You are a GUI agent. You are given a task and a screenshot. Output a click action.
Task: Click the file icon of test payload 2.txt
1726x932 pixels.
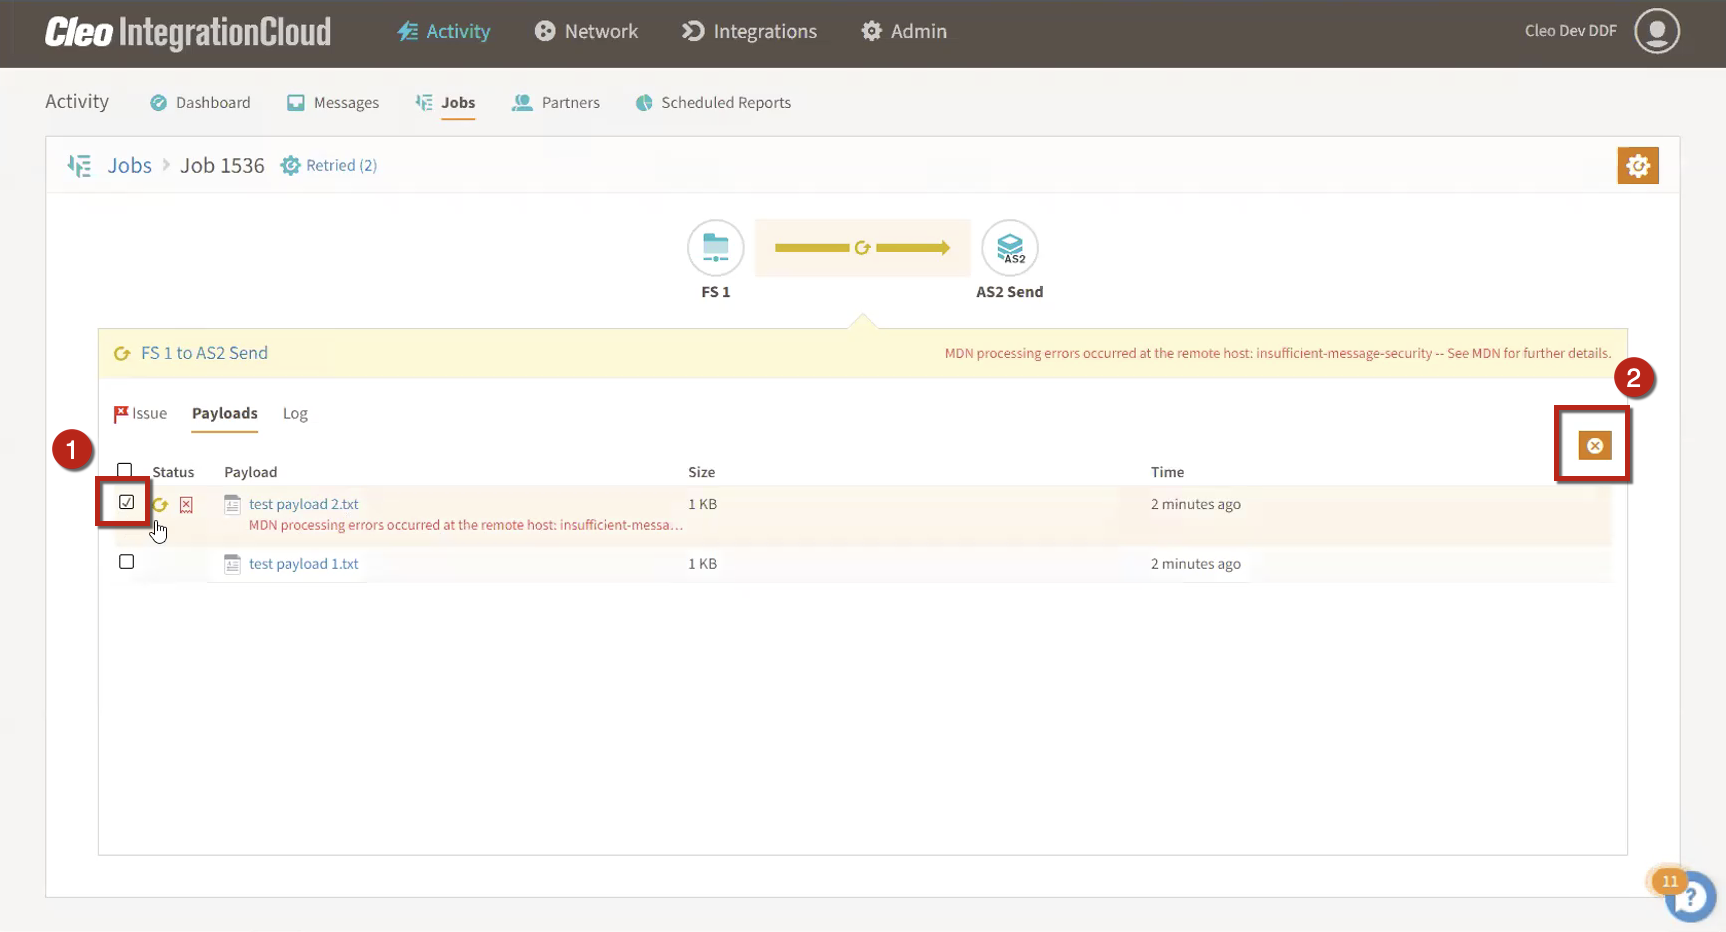pos(232,504)
